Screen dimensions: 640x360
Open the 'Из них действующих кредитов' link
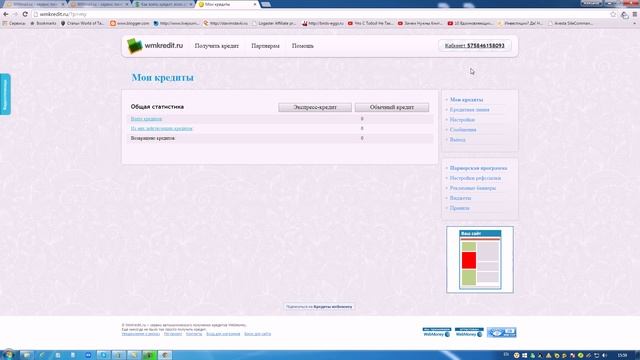(161, 129)
